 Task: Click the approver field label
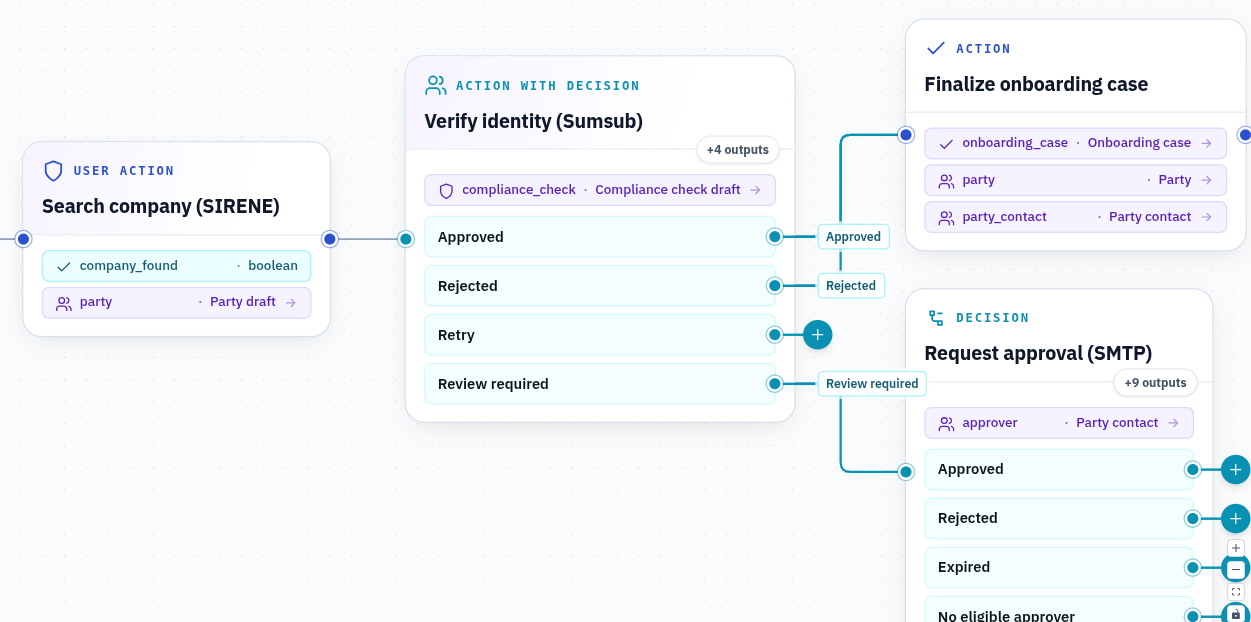point(990,423)
